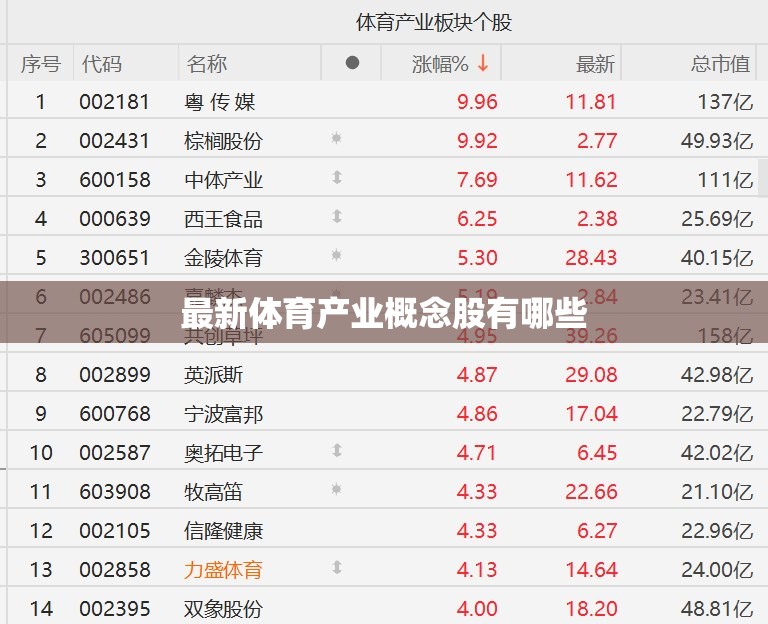Click the black dot column header

352,63
